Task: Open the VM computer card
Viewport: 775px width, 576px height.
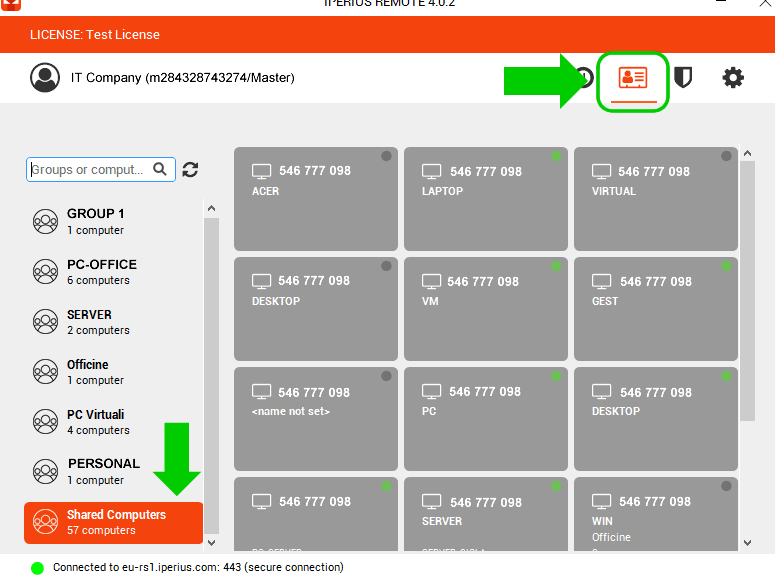Action: point(486,309)
